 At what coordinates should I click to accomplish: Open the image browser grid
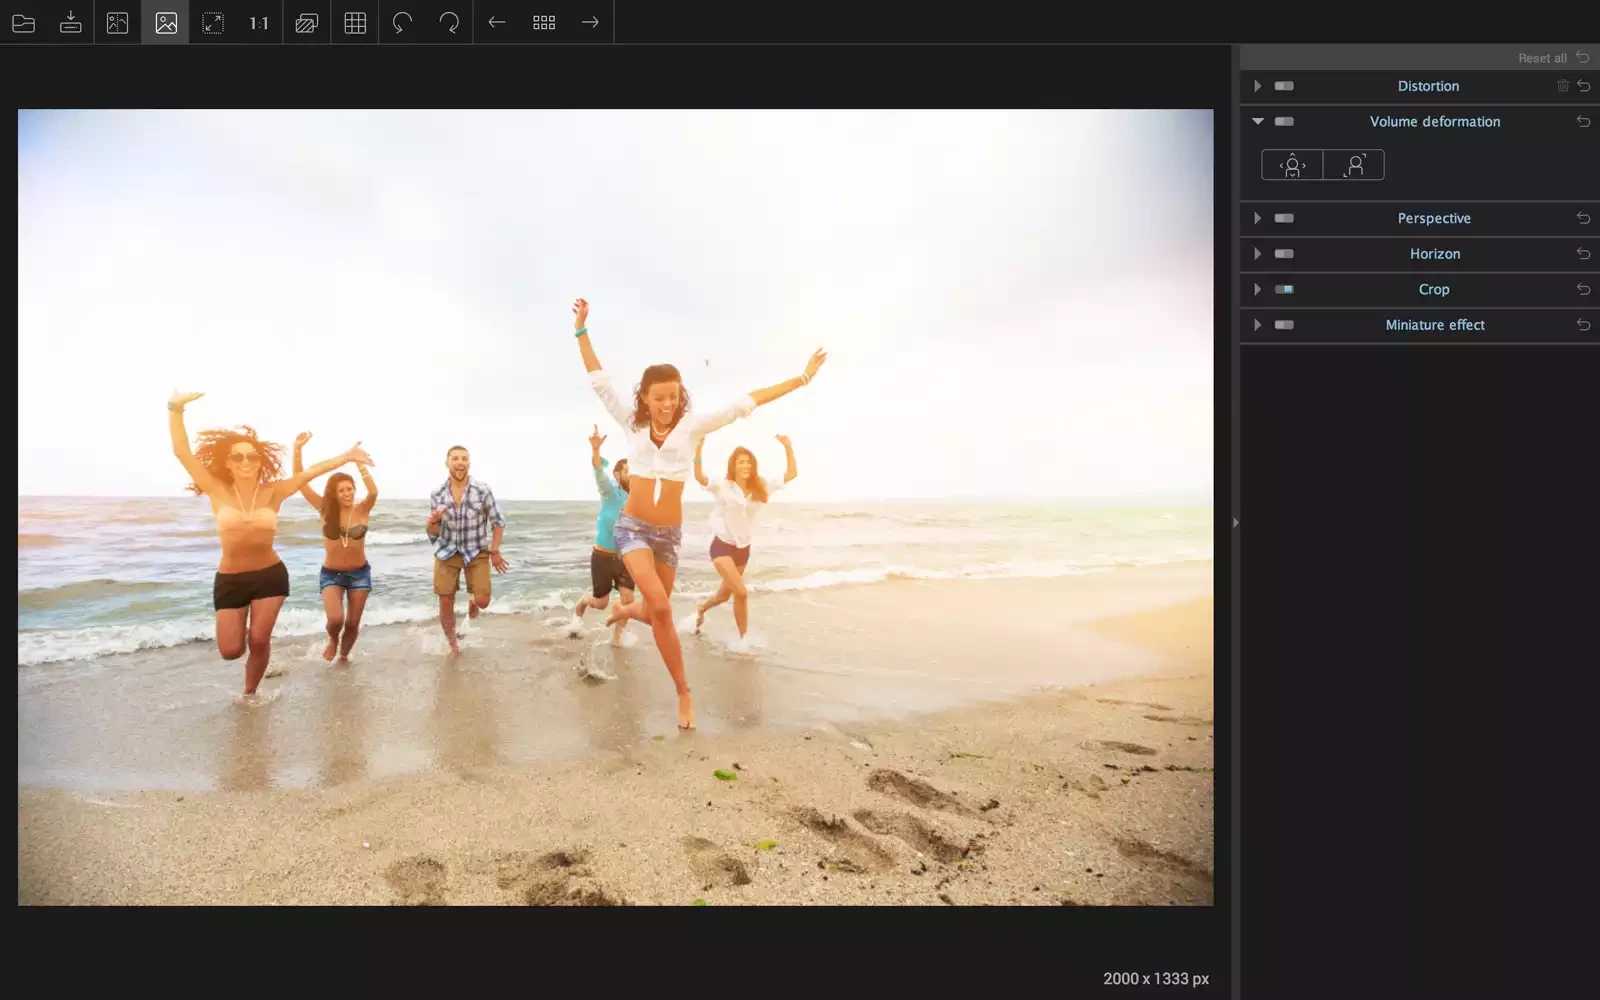[x=544, y=22]
